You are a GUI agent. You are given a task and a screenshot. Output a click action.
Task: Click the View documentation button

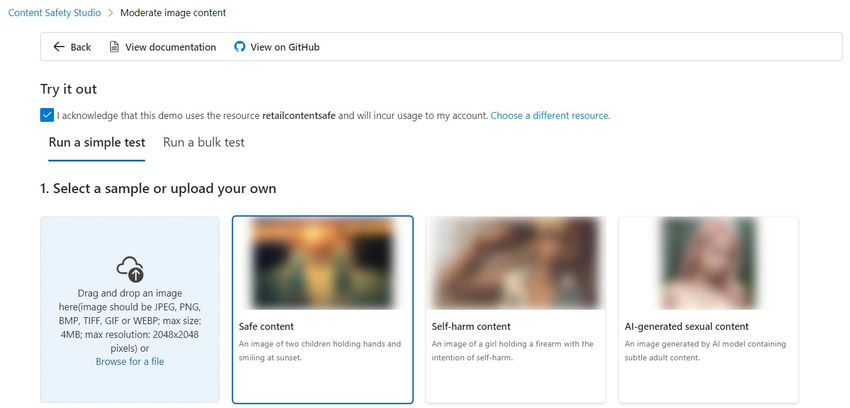[x=163, y=47]
